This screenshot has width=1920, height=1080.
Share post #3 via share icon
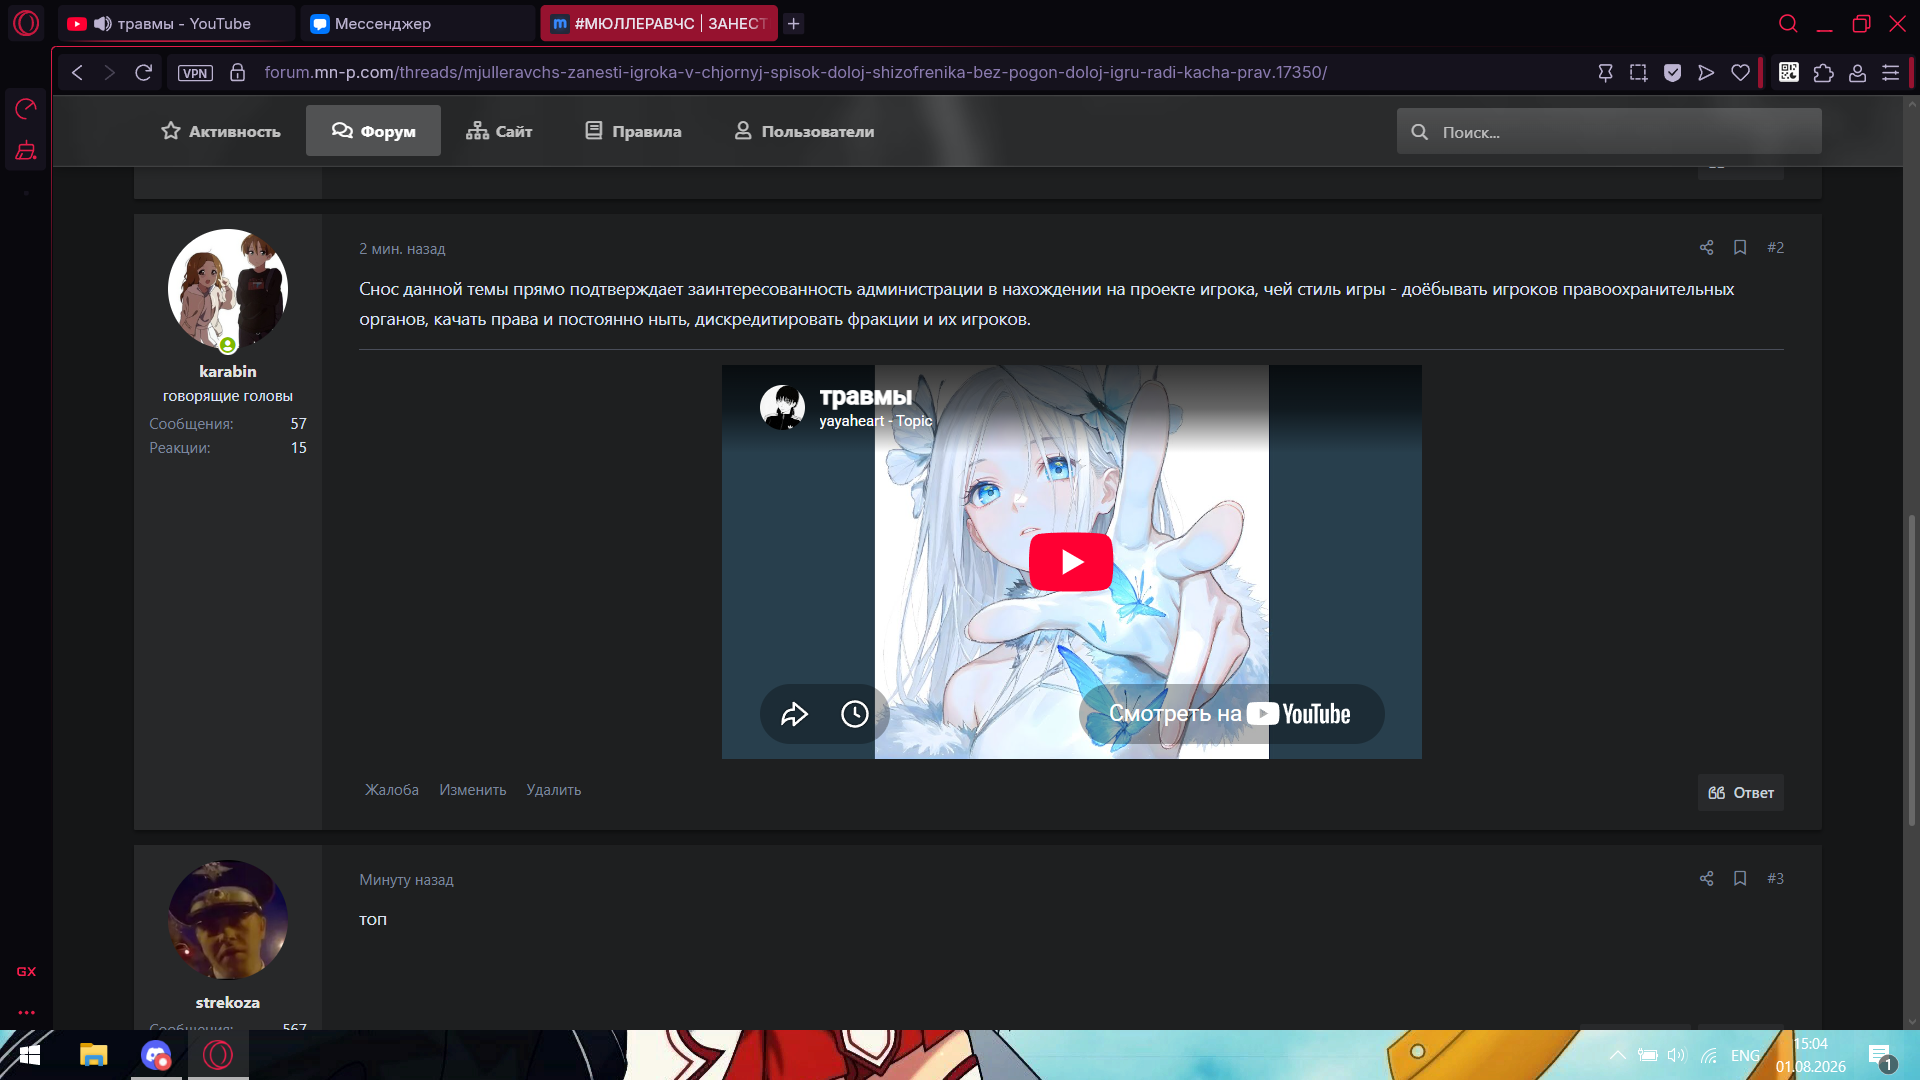pos(1707,878)
